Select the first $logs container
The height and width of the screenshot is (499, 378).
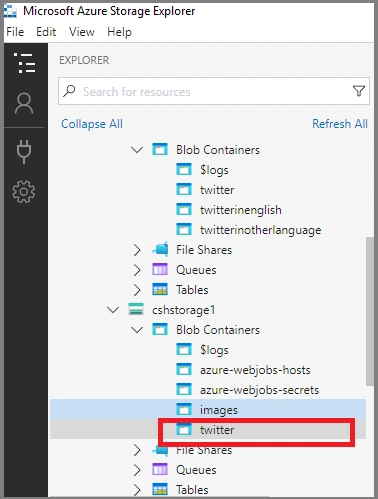tap(214, 170)
